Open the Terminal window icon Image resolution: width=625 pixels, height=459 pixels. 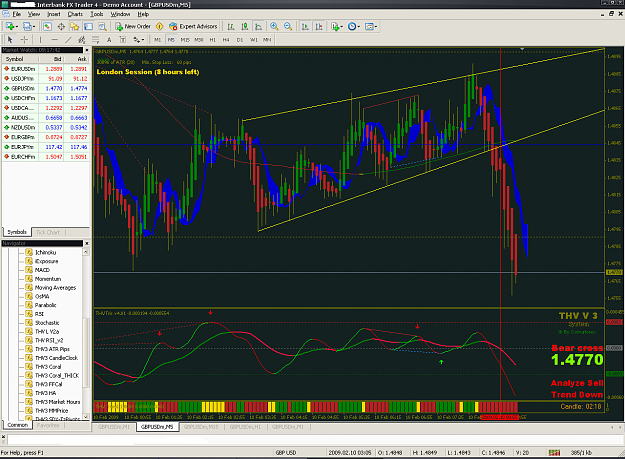tap(88, 27)
